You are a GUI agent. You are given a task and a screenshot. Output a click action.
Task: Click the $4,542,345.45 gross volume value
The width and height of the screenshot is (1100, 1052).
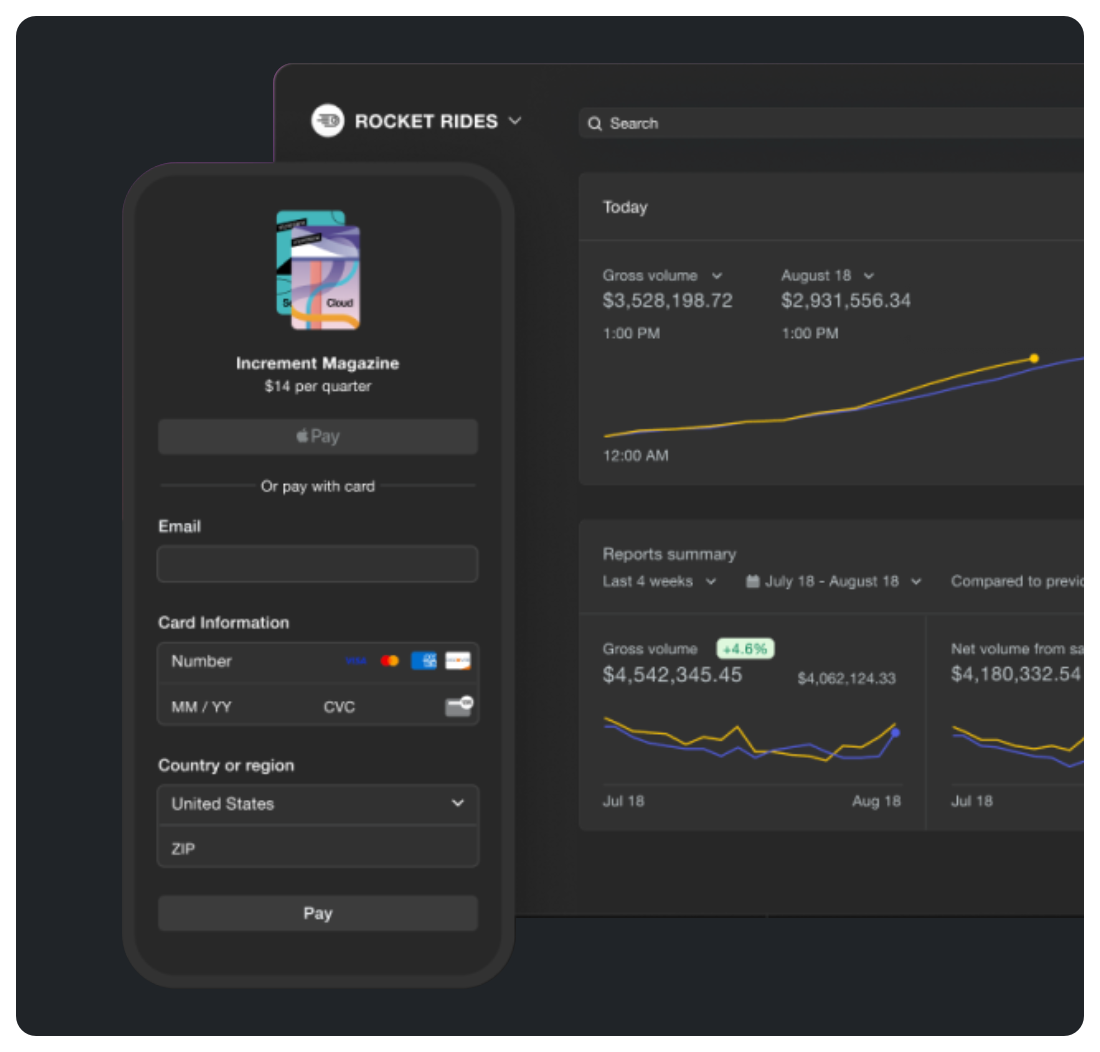tap(672, 675)
